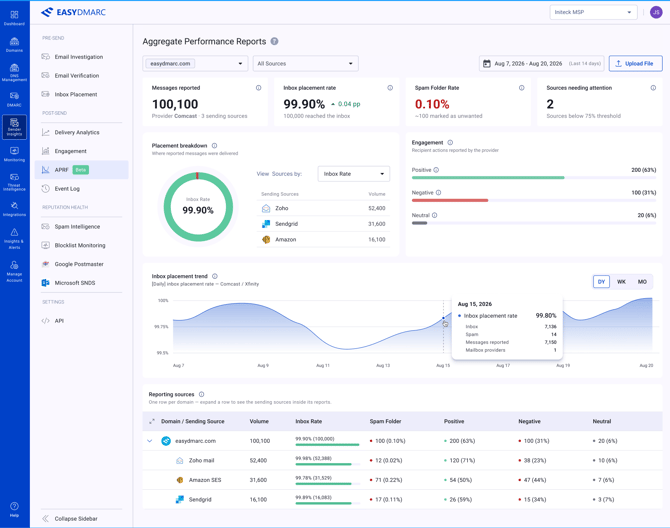This screenshot has height=528, width=670.
Task: Click info icon on Messages reported card
Action: point(259,88)
